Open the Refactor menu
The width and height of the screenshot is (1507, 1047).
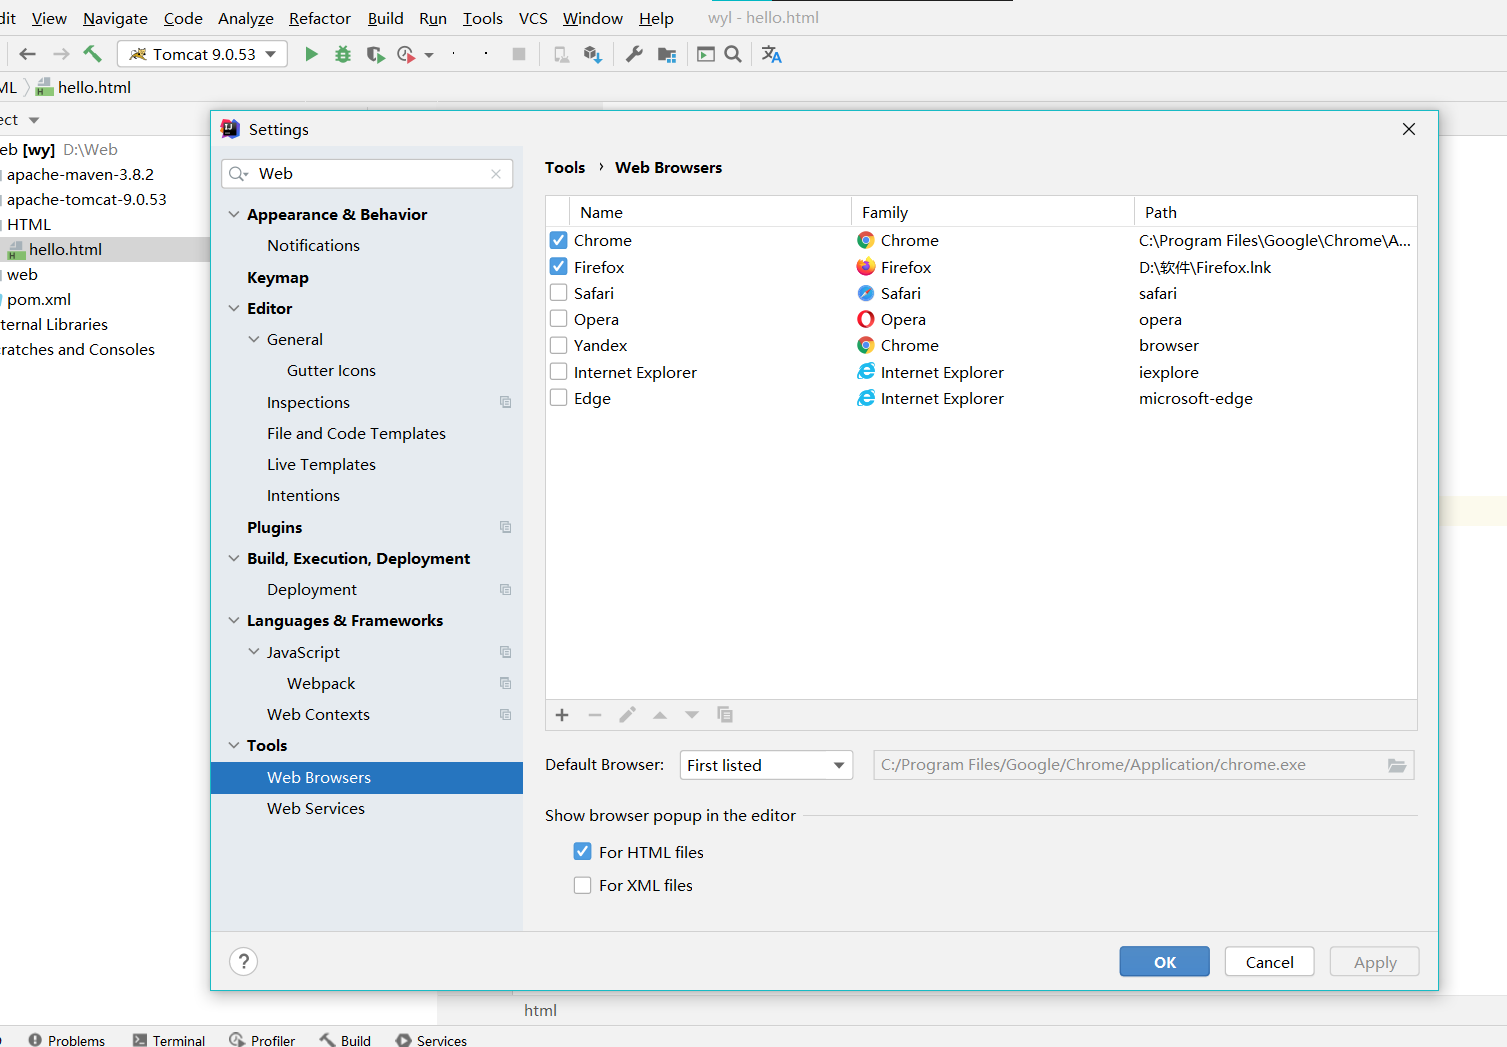click(x=320, y=18)
